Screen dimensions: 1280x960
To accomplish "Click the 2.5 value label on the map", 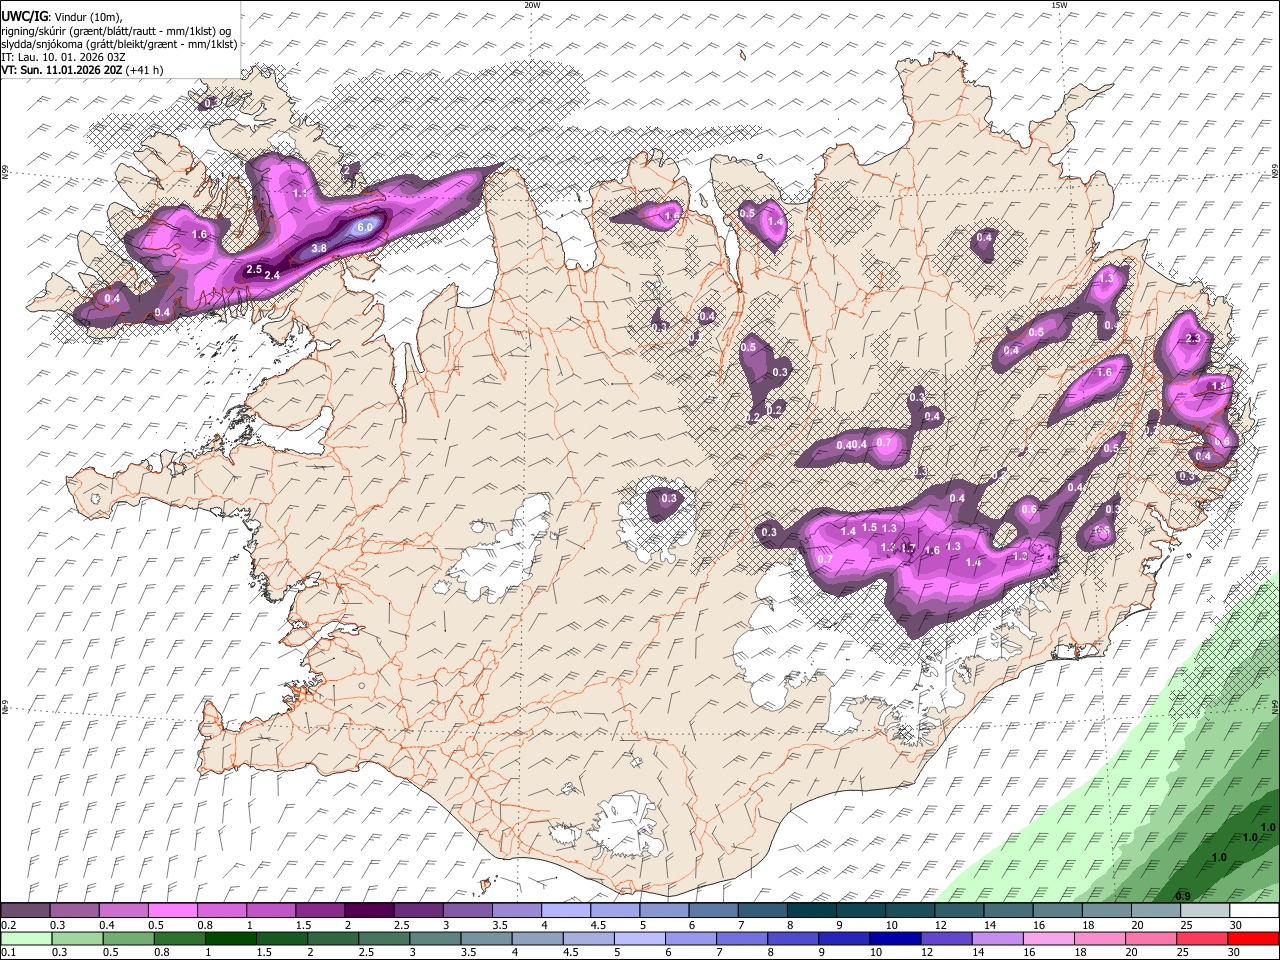I will 254,269.
